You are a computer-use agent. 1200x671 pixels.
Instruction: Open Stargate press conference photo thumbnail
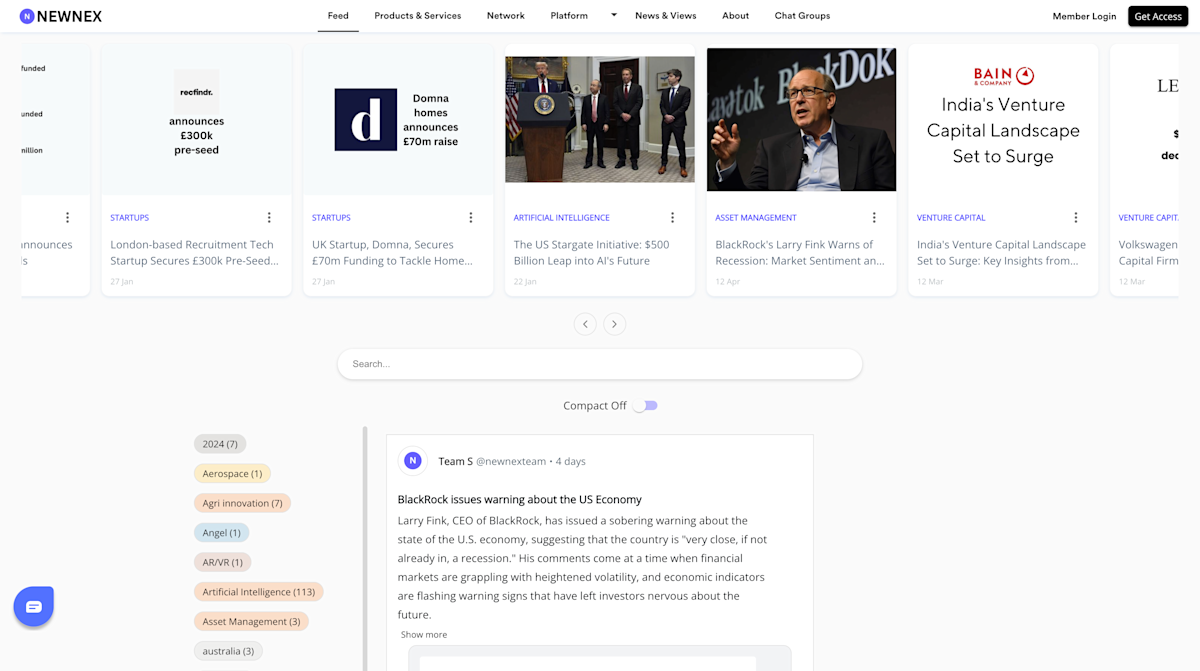pyautogui.click(x=600, y=119)
